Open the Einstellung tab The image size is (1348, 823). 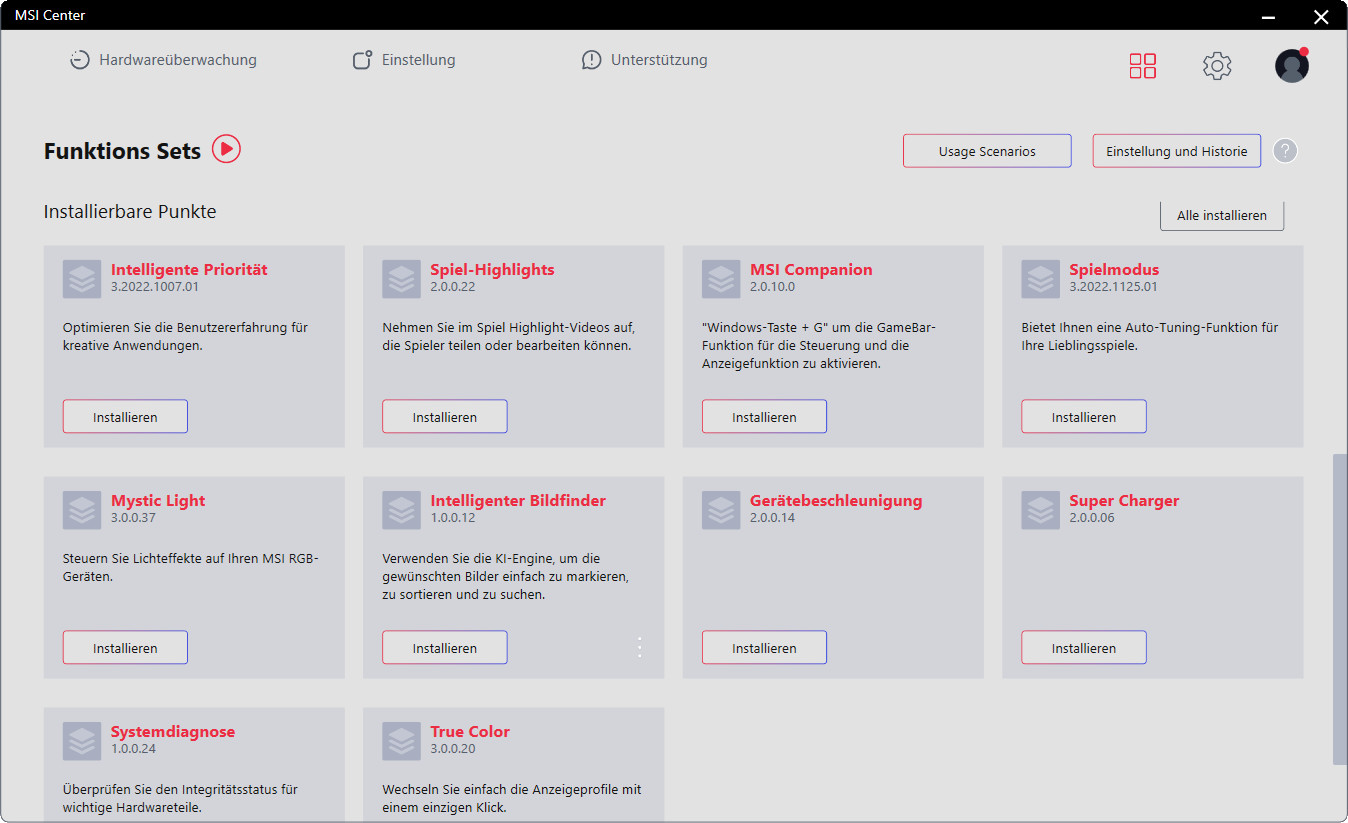pyautogui.click(x=404, y=60)
